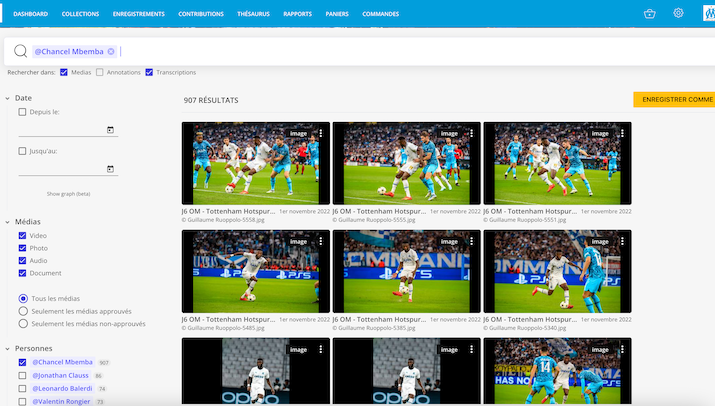Viewport: 715px width, 406px height.
Task: Open calendar picker for Depuis le date
Action: [x=110, y=130]
